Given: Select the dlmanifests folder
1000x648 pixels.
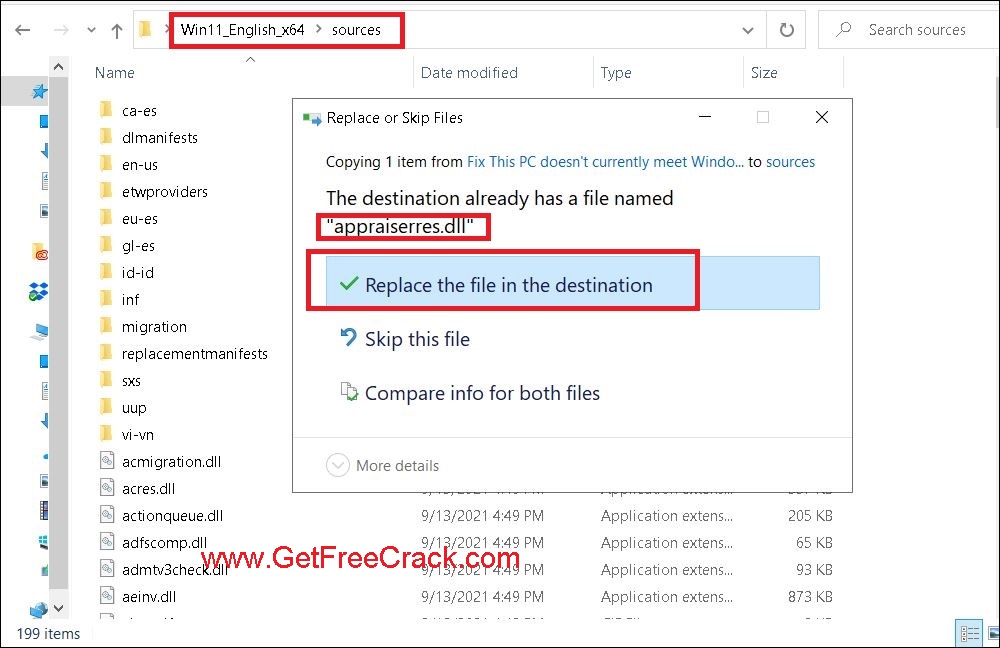Looking at the screenshot, I should 159,138.
